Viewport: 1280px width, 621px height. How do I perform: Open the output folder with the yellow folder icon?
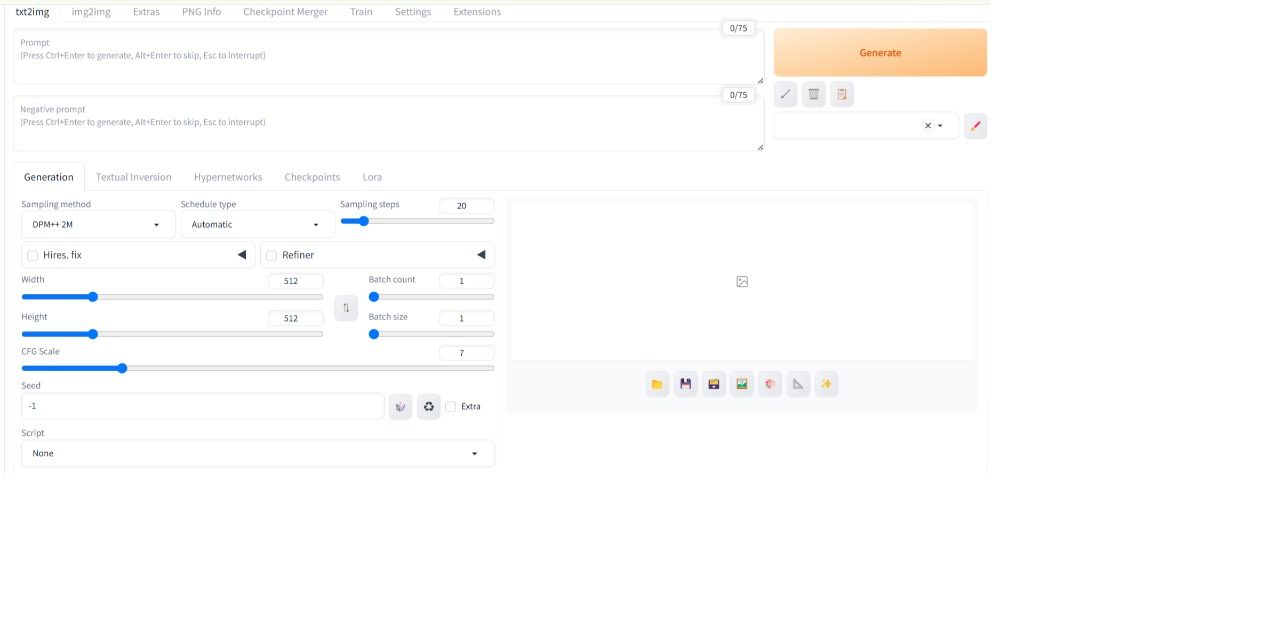[x=657, y=384]
